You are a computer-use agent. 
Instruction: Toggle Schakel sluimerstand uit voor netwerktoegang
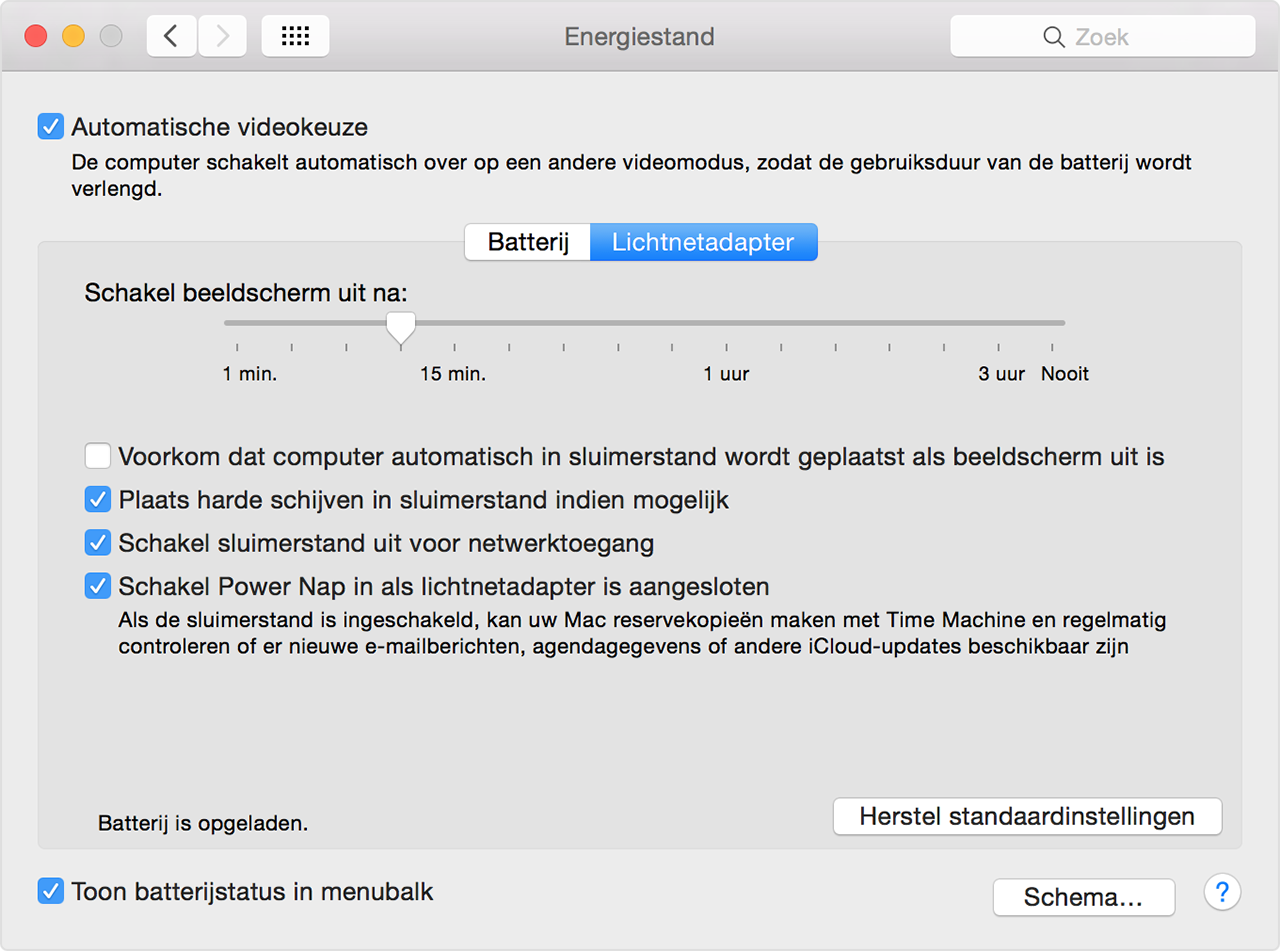point(98,543)
